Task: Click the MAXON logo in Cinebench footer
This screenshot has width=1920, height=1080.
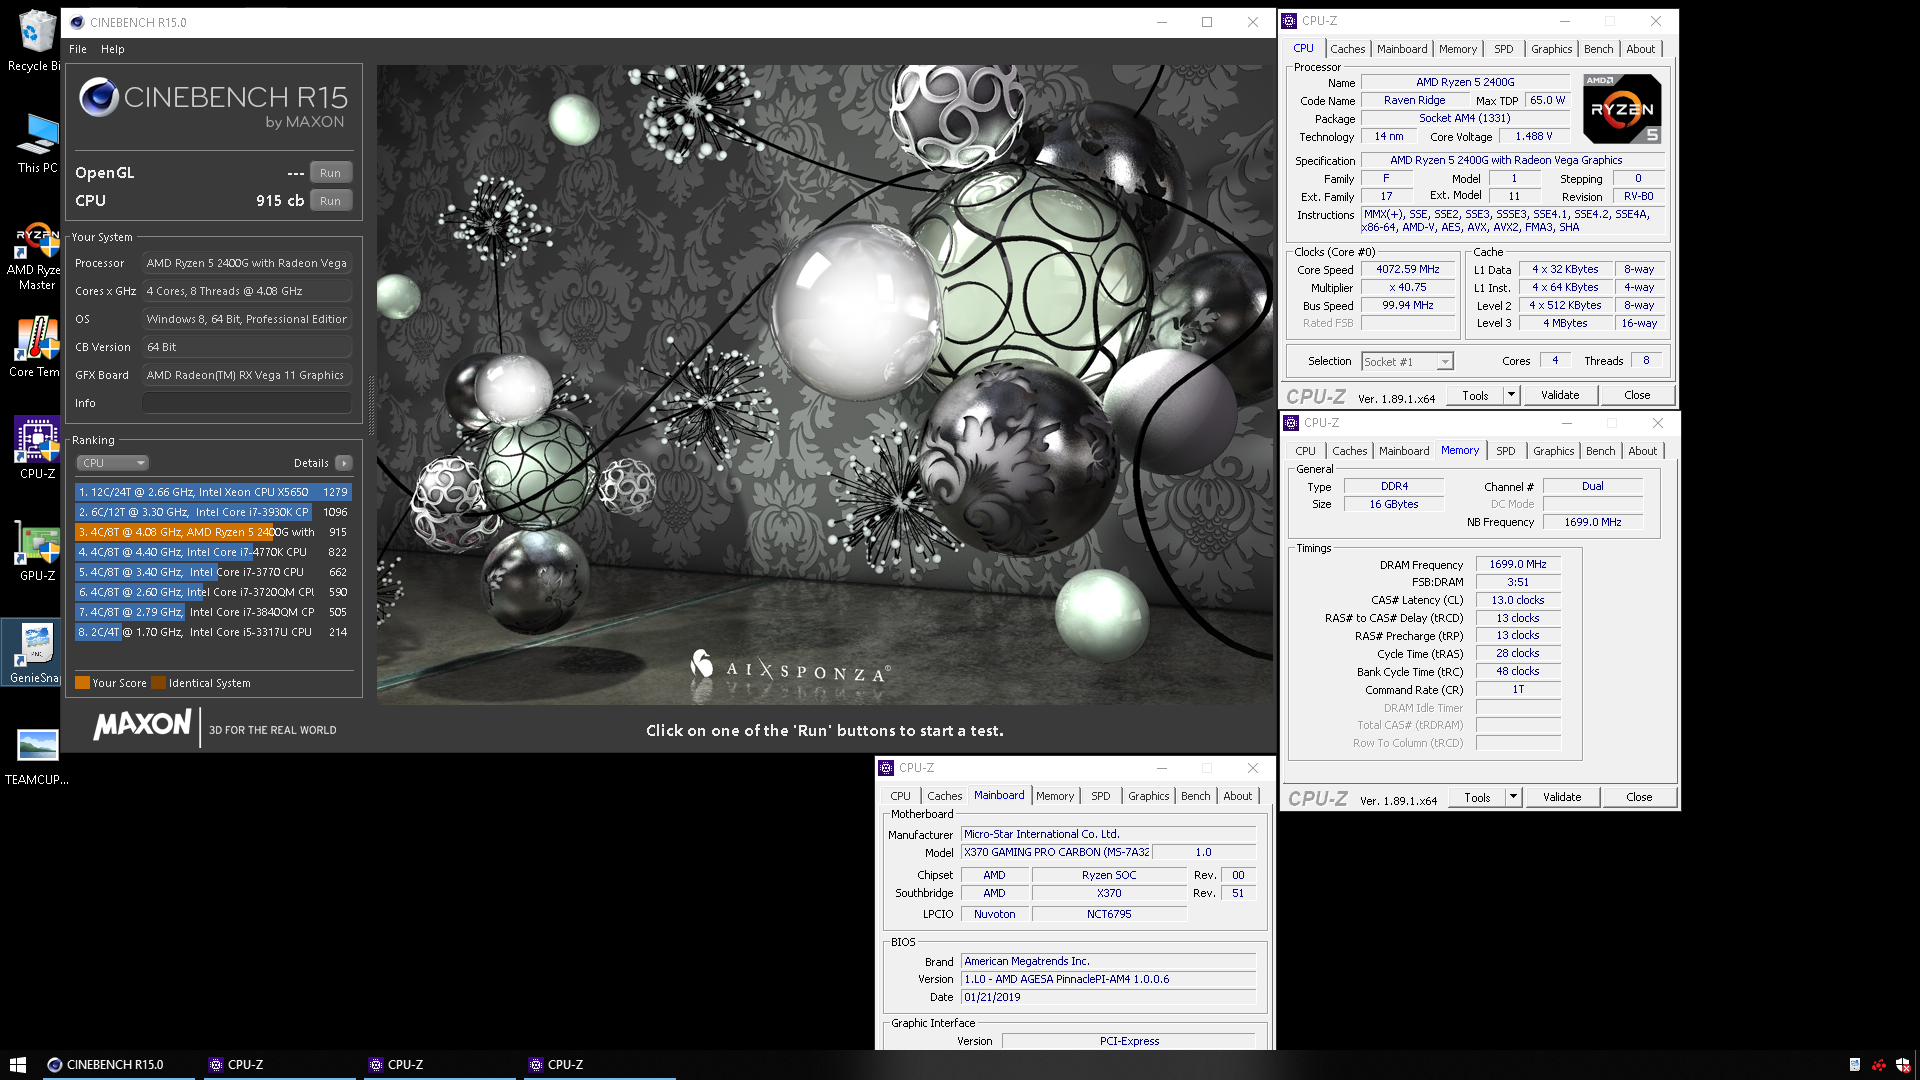Action: 142,725
